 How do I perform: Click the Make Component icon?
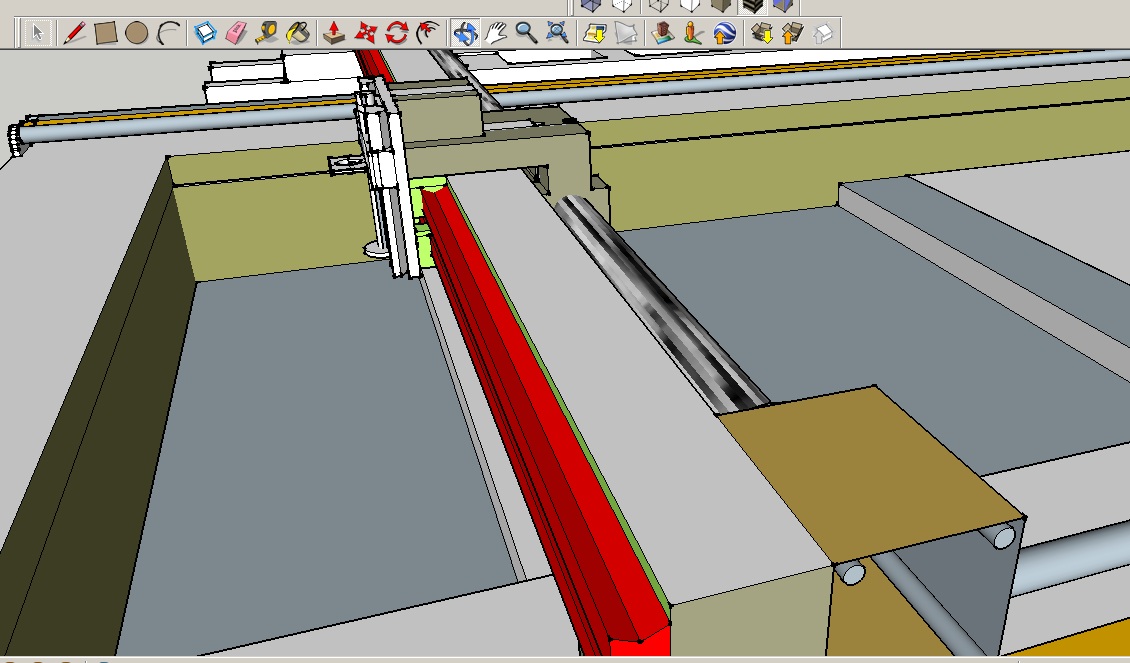click(x=205, y=32)
